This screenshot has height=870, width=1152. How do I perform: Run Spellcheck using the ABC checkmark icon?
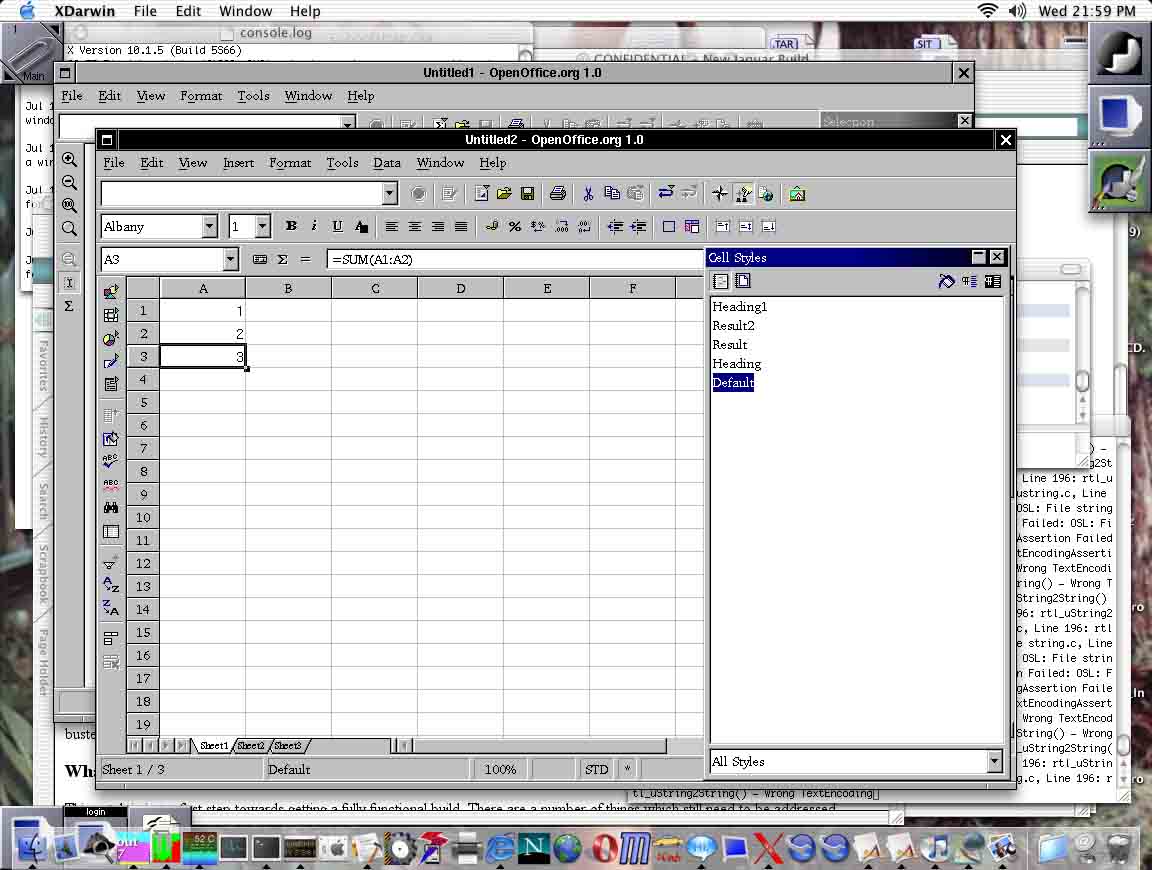[x=111, y=461]
